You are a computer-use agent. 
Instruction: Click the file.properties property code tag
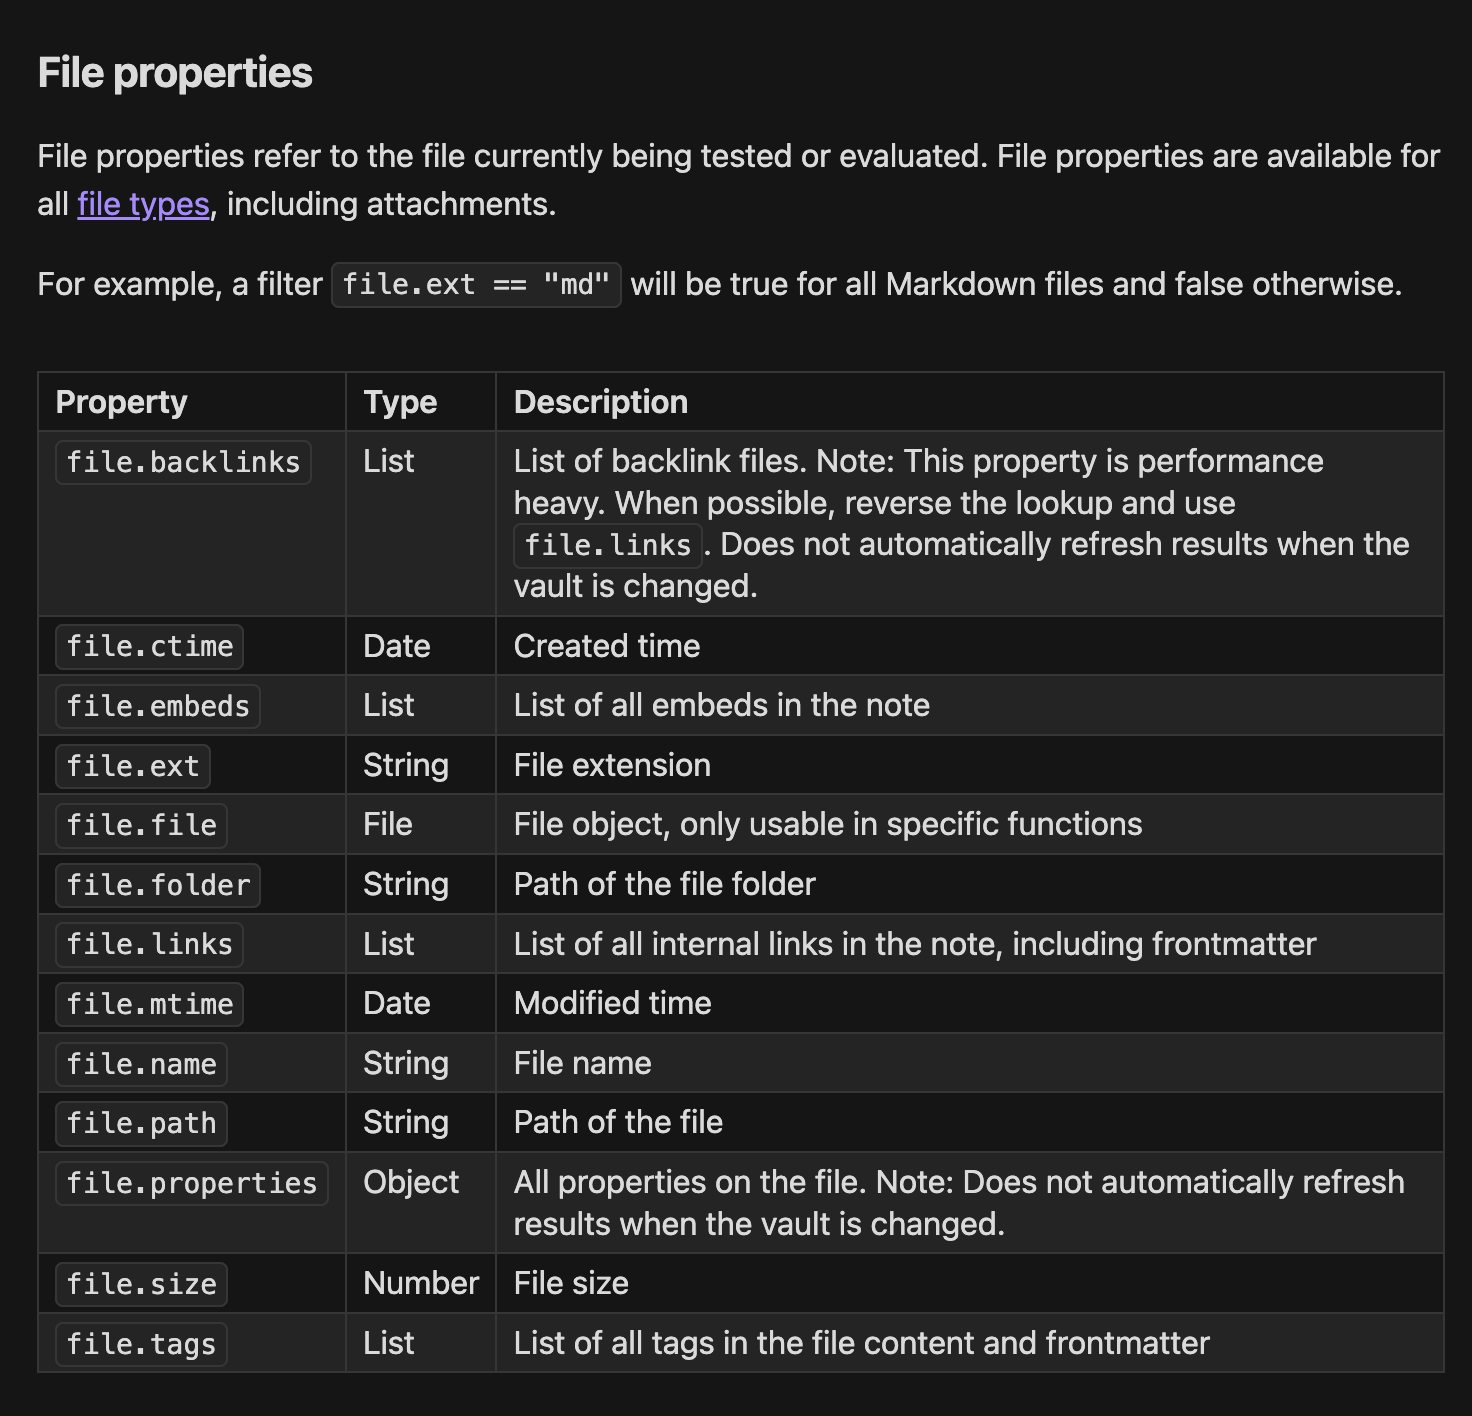click(x=191, y=1183)
